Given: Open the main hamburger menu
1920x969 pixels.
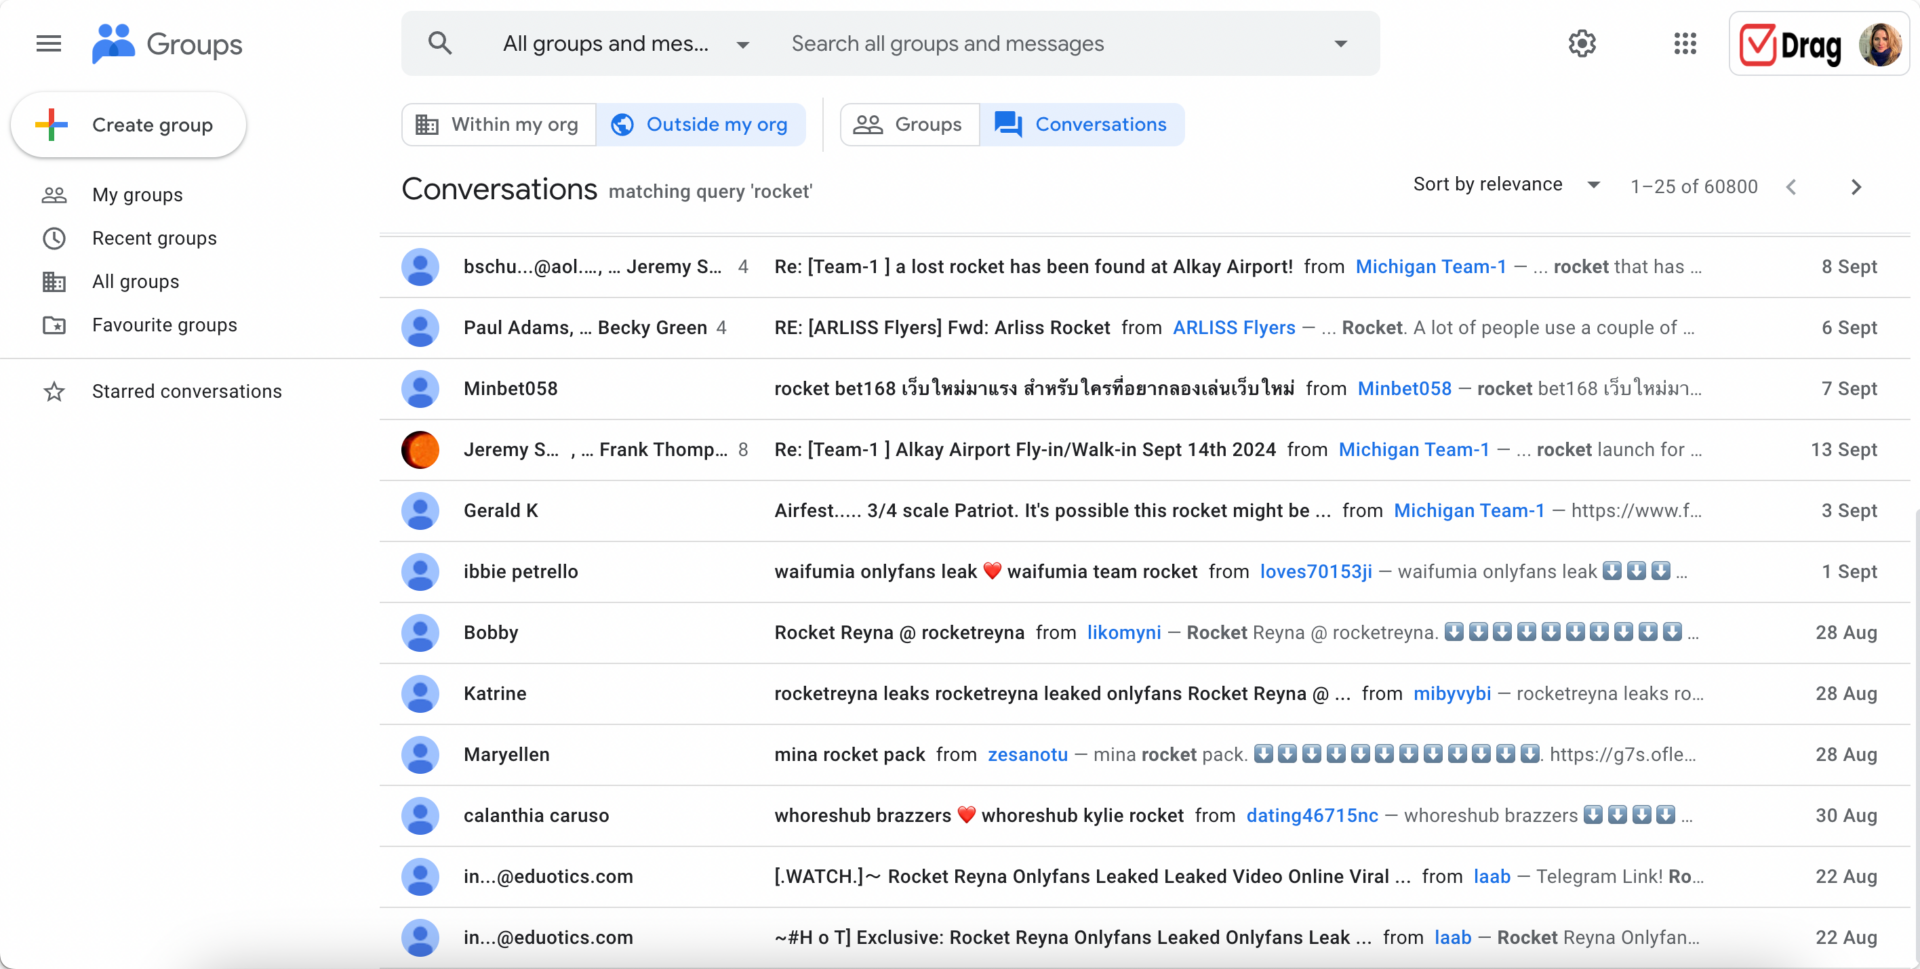Looking at the screenshot, I should click(x=49, y=44).
